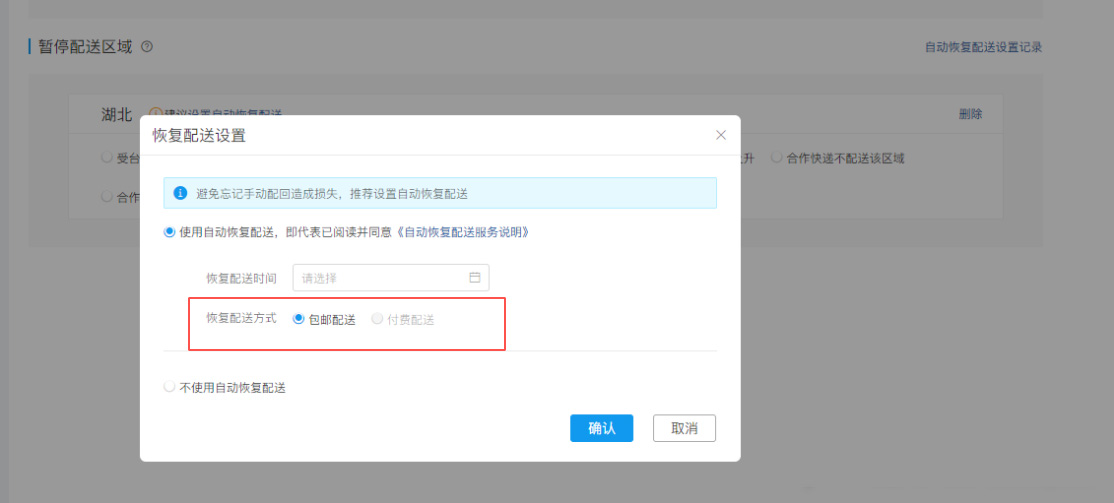
Task: Choose 付费配送 delivery method
Action: (377, 319)
